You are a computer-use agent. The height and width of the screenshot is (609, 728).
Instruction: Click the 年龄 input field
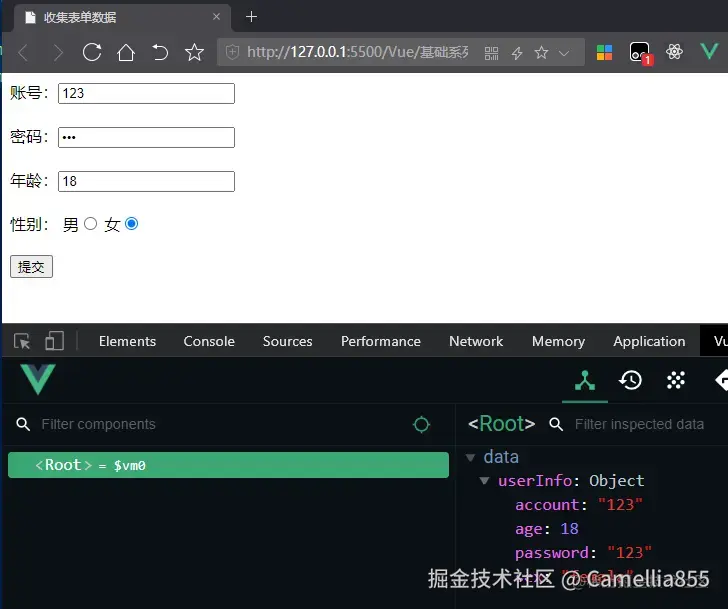point(146,181)
